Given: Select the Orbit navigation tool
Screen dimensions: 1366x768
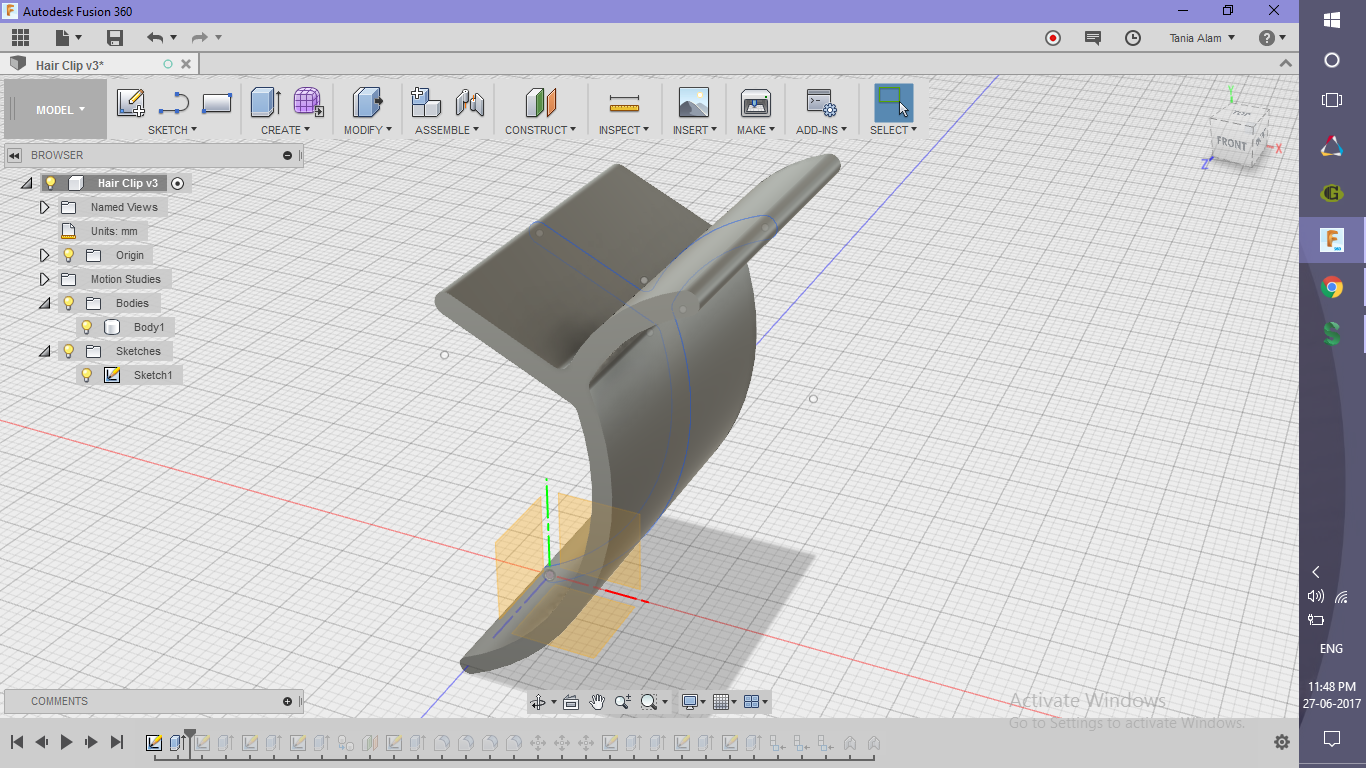Looking at the screenshot, I should coord(540,702).
